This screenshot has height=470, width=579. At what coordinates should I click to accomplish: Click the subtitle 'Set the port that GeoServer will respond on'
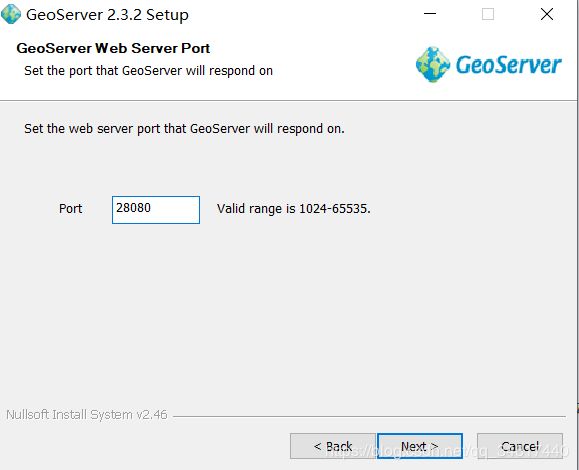pos(148,71)
